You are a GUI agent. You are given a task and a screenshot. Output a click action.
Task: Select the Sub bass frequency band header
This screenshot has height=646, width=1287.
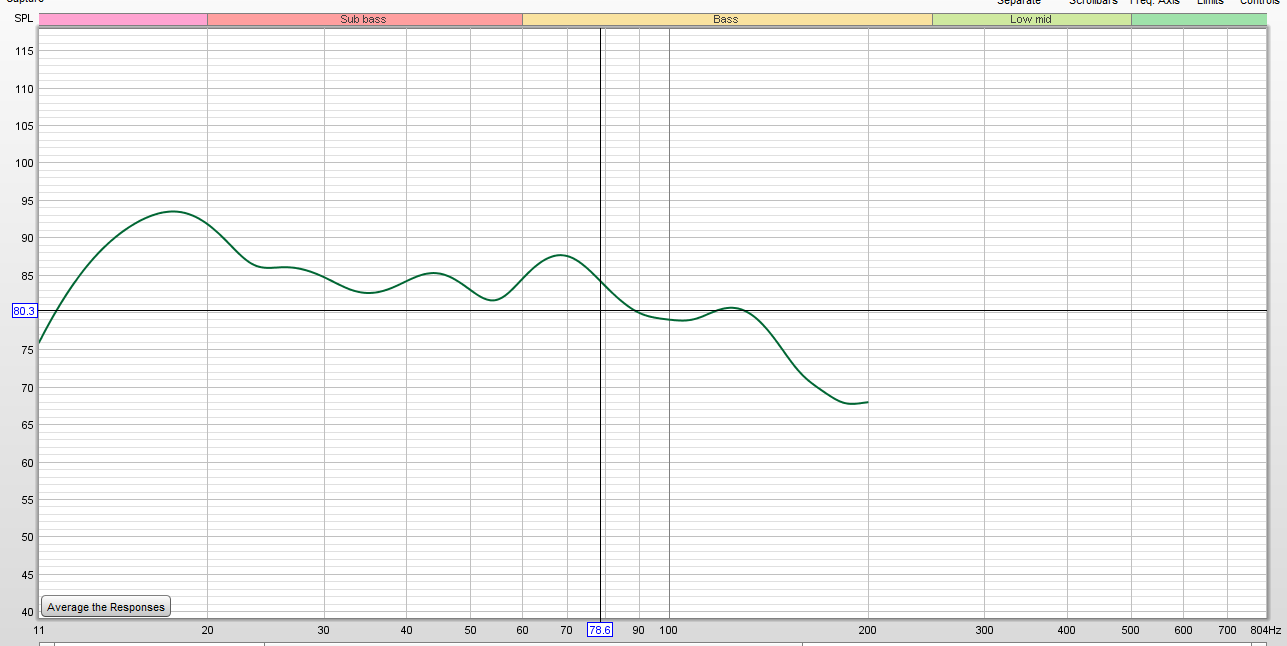pos(363,19)
